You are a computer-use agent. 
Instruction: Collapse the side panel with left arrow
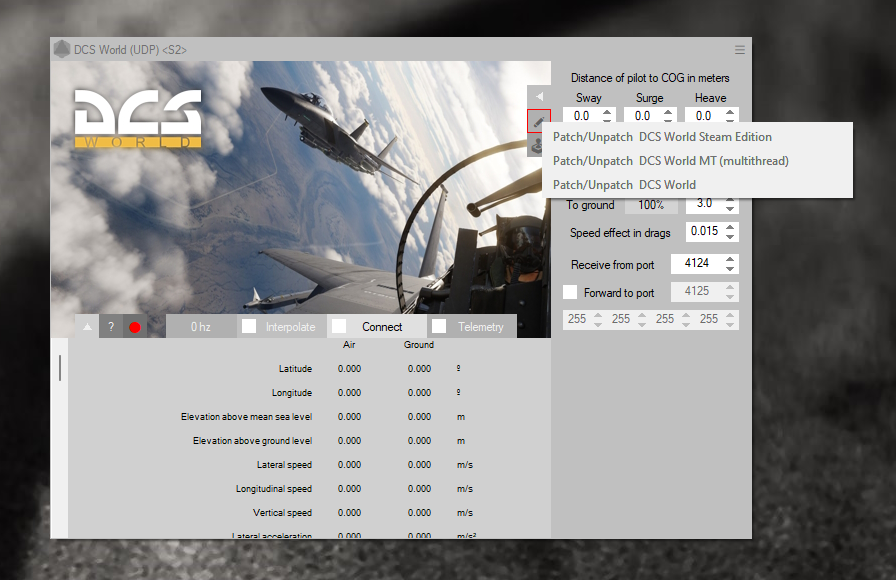[539, 96]
